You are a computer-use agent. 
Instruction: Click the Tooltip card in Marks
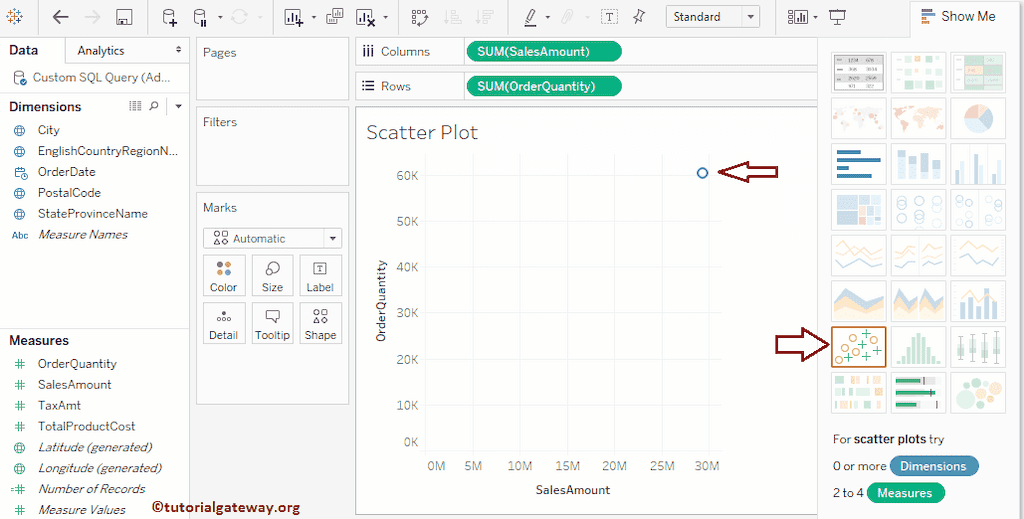tap(272, 323)
